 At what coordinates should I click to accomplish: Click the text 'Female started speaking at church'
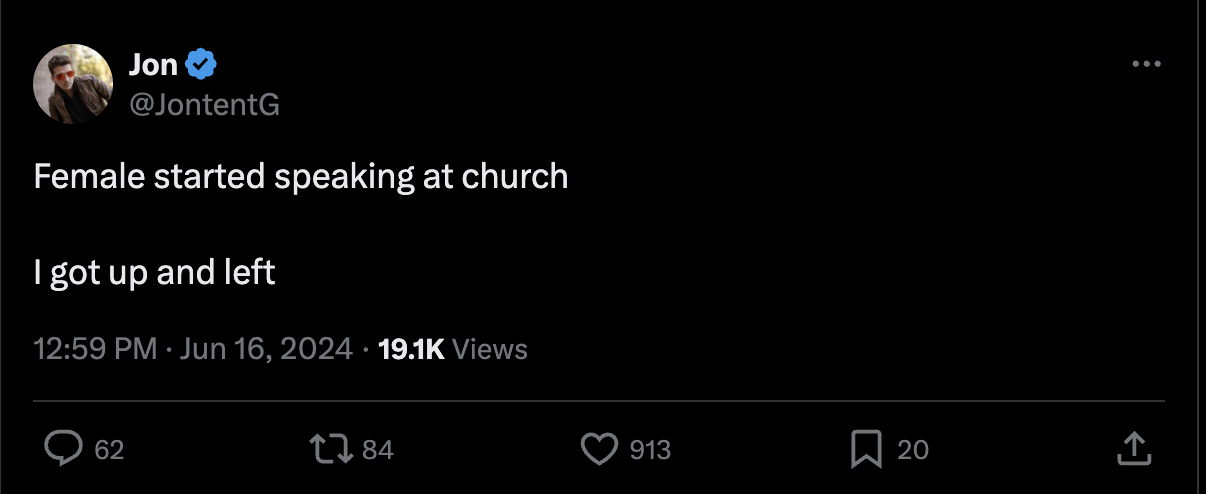[x=300, y=177]
